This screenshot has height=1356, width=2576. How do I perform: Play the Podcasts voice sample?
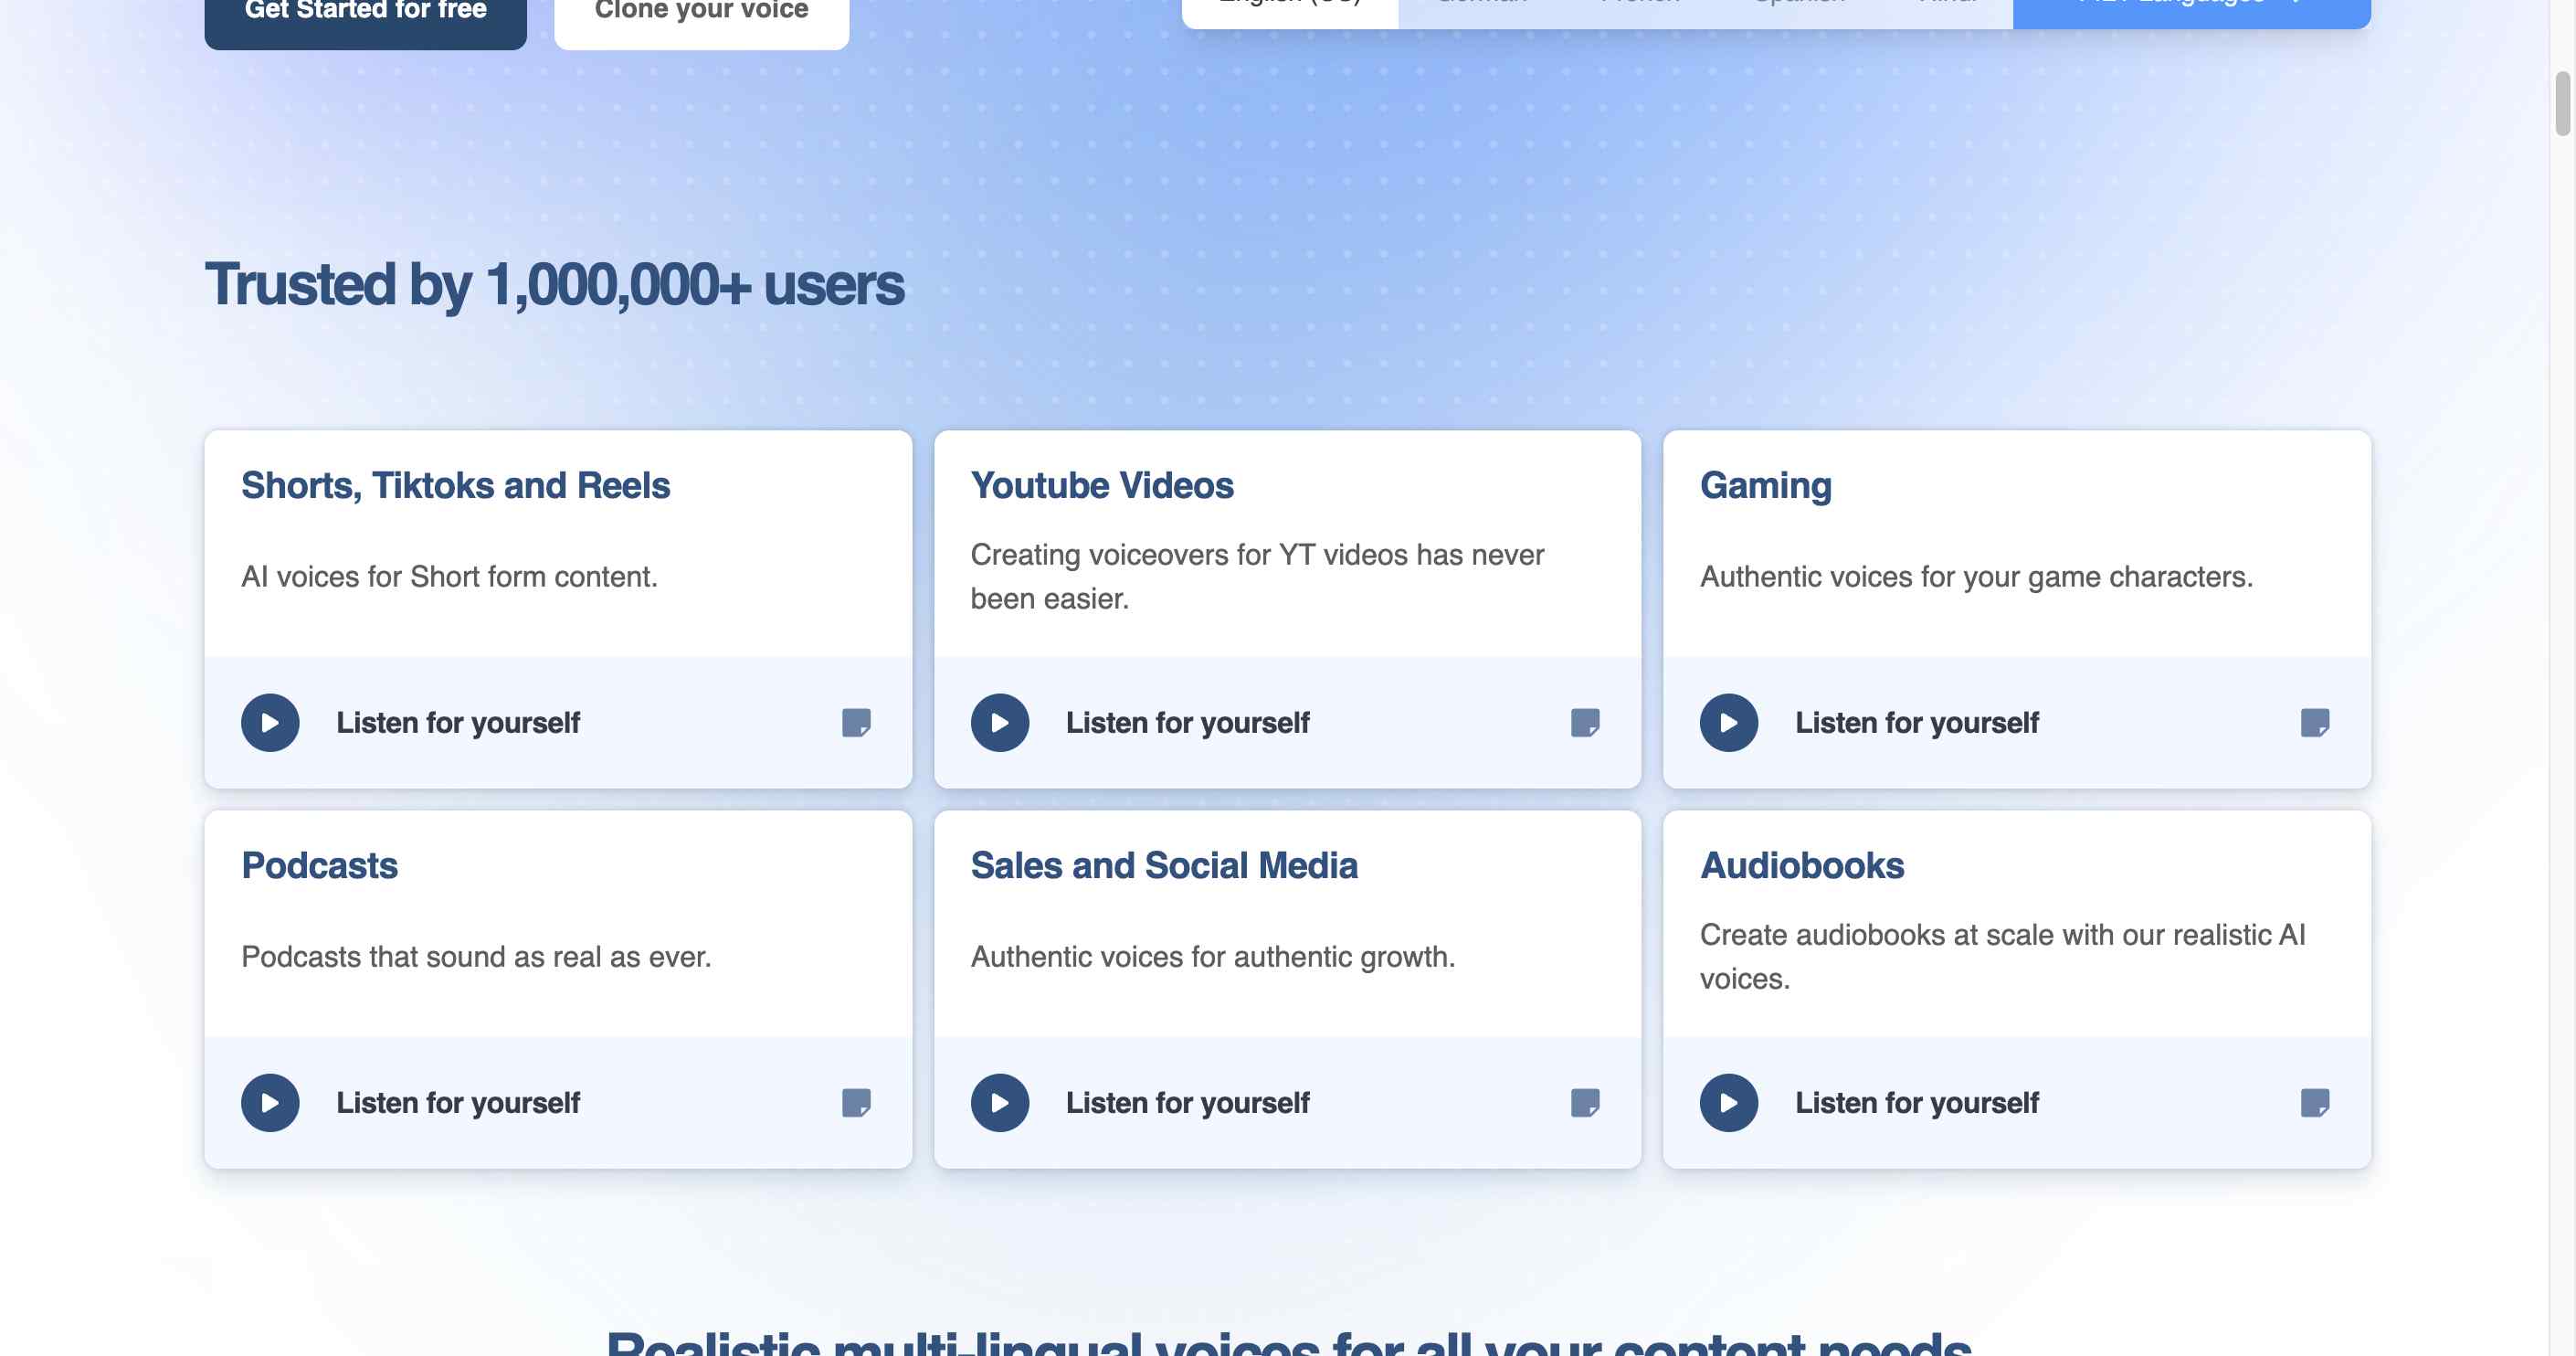click(270, 1102)
